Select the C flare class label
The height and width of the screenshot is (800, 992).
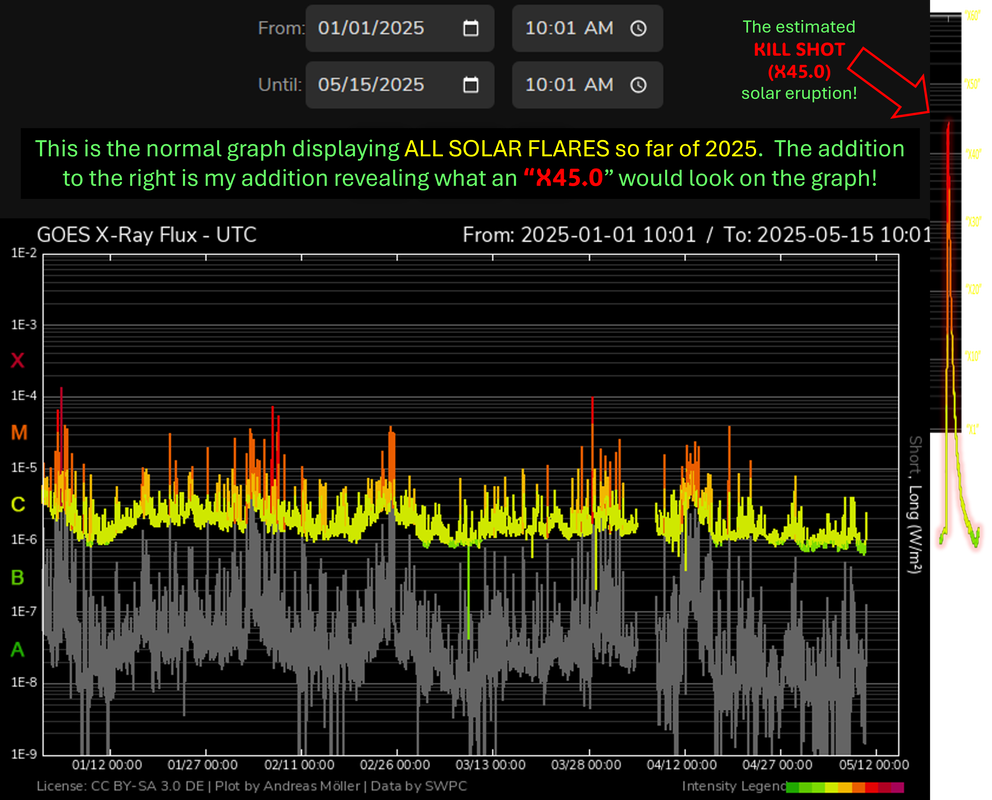pyautogui.click(x=18, y=505)
